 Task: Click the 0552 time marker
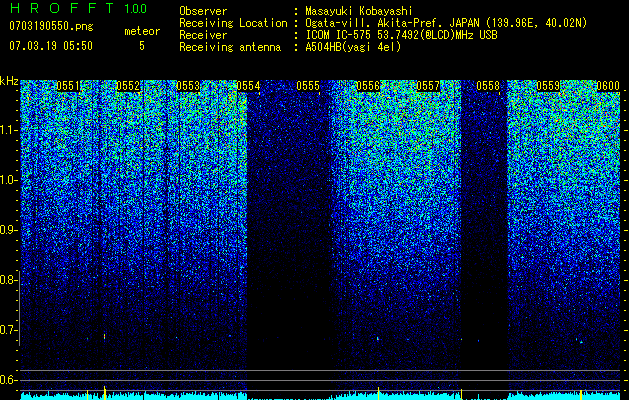coord(128,86)
